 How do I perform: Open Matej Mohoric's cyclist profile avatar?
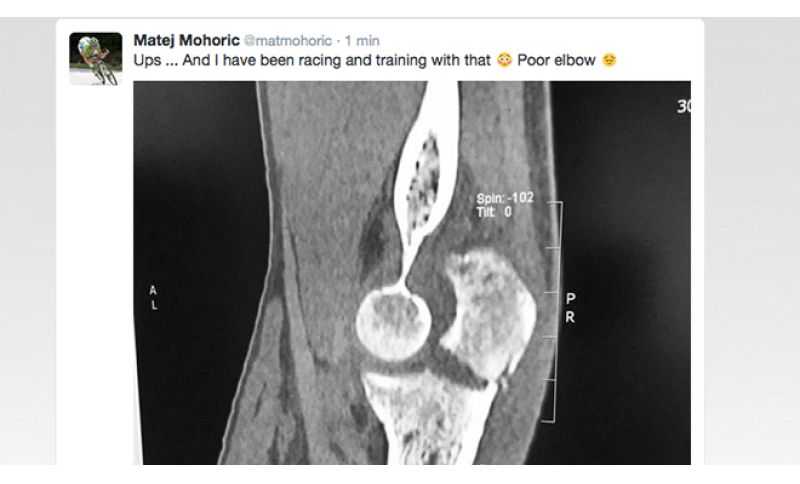coord(96,59)
